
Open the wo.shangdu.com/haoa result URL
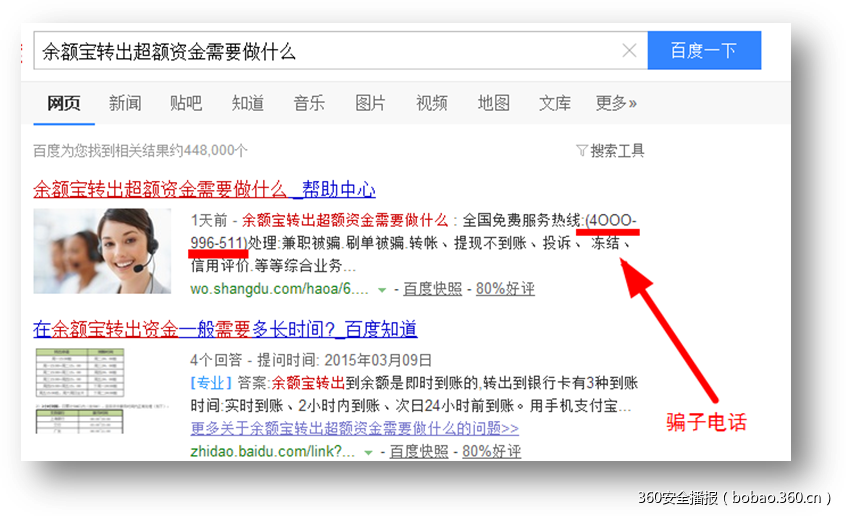[x=279, y=289]
